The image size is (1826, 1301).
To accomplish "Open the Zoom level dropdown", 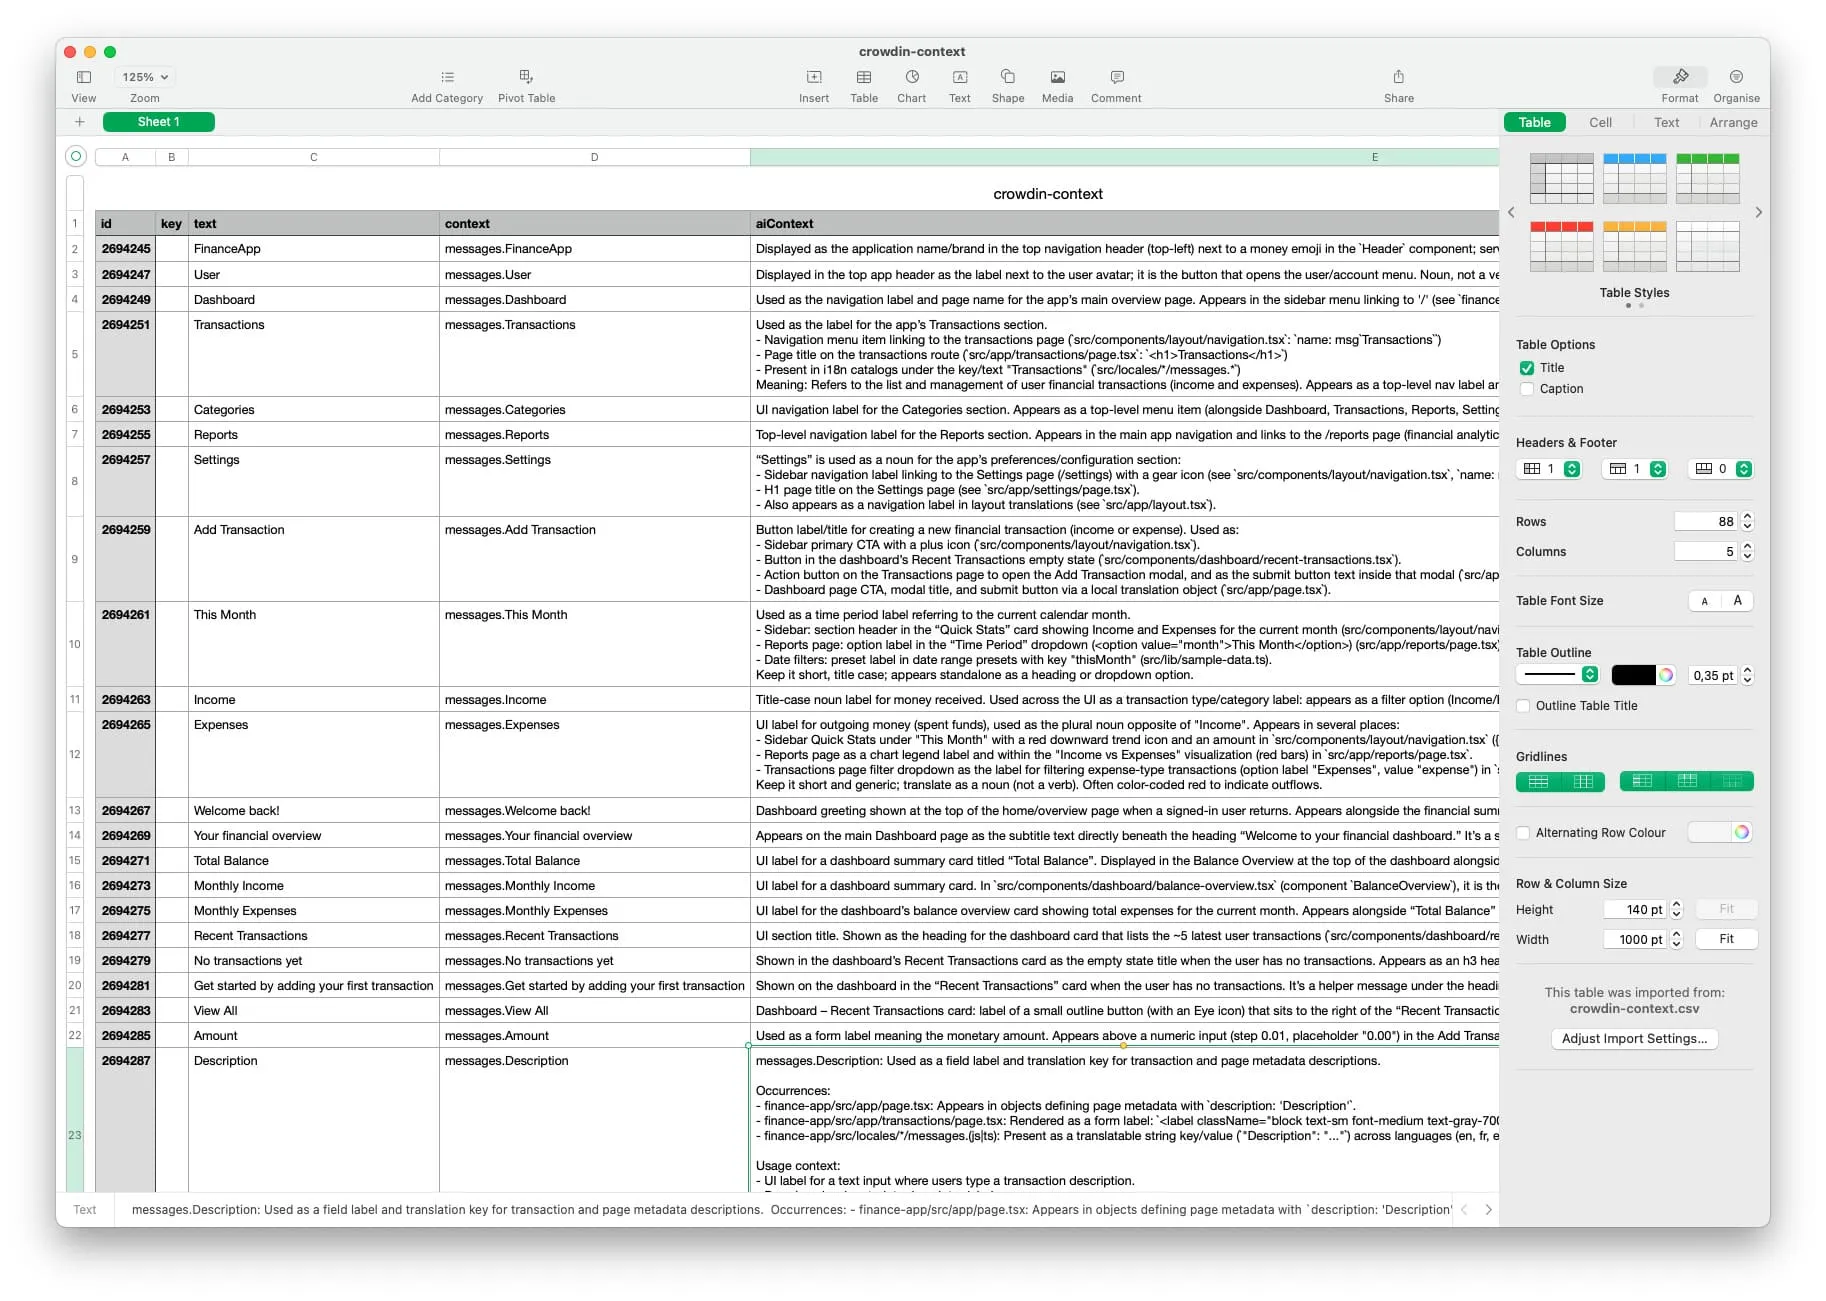I will point(143,76).
